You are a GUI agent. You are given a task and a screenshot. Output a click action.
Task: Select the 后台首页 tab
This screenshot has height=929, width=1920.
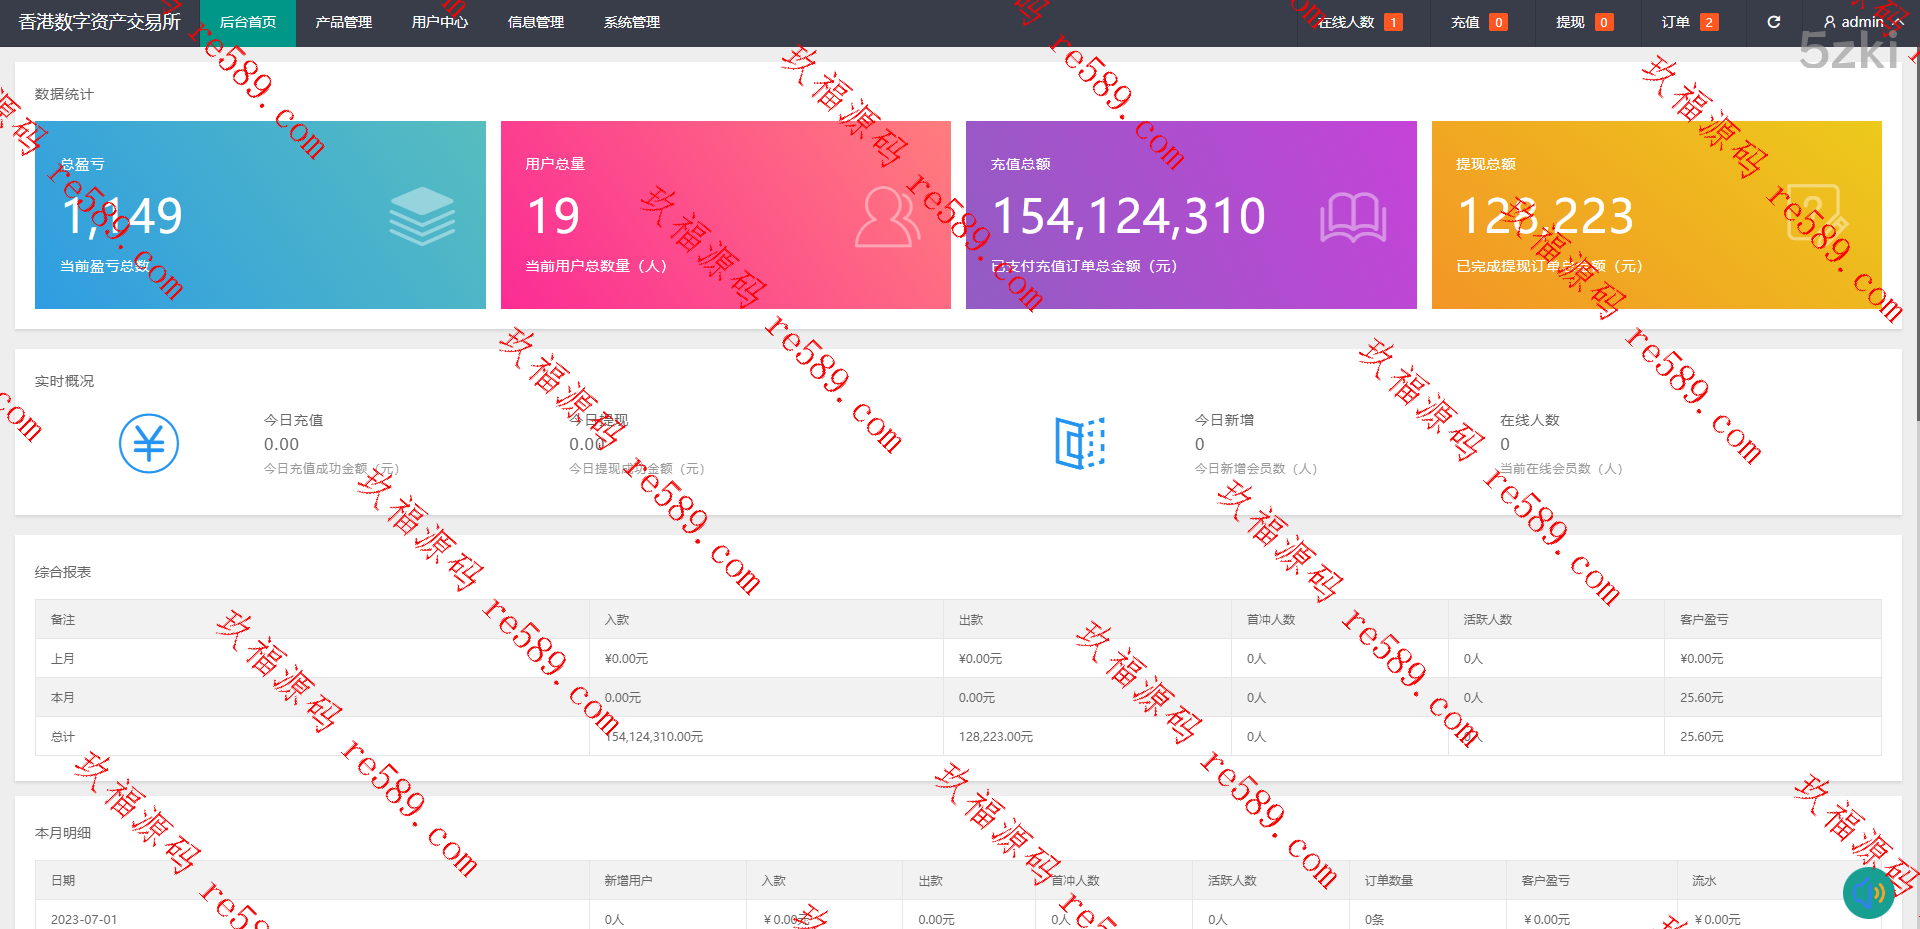(x=247, y=22)
